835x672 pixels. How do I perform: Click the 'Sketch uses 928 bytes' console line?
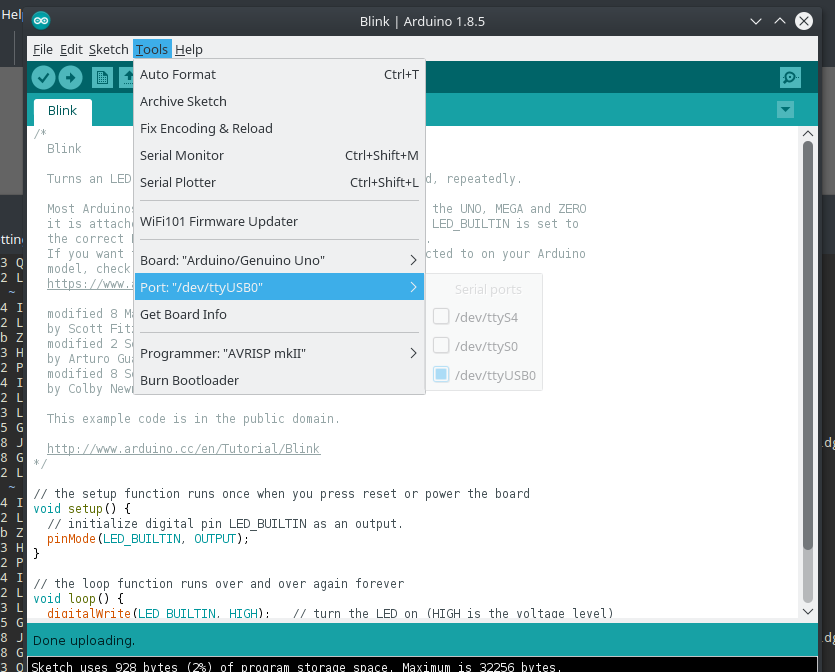coord(296,666)
